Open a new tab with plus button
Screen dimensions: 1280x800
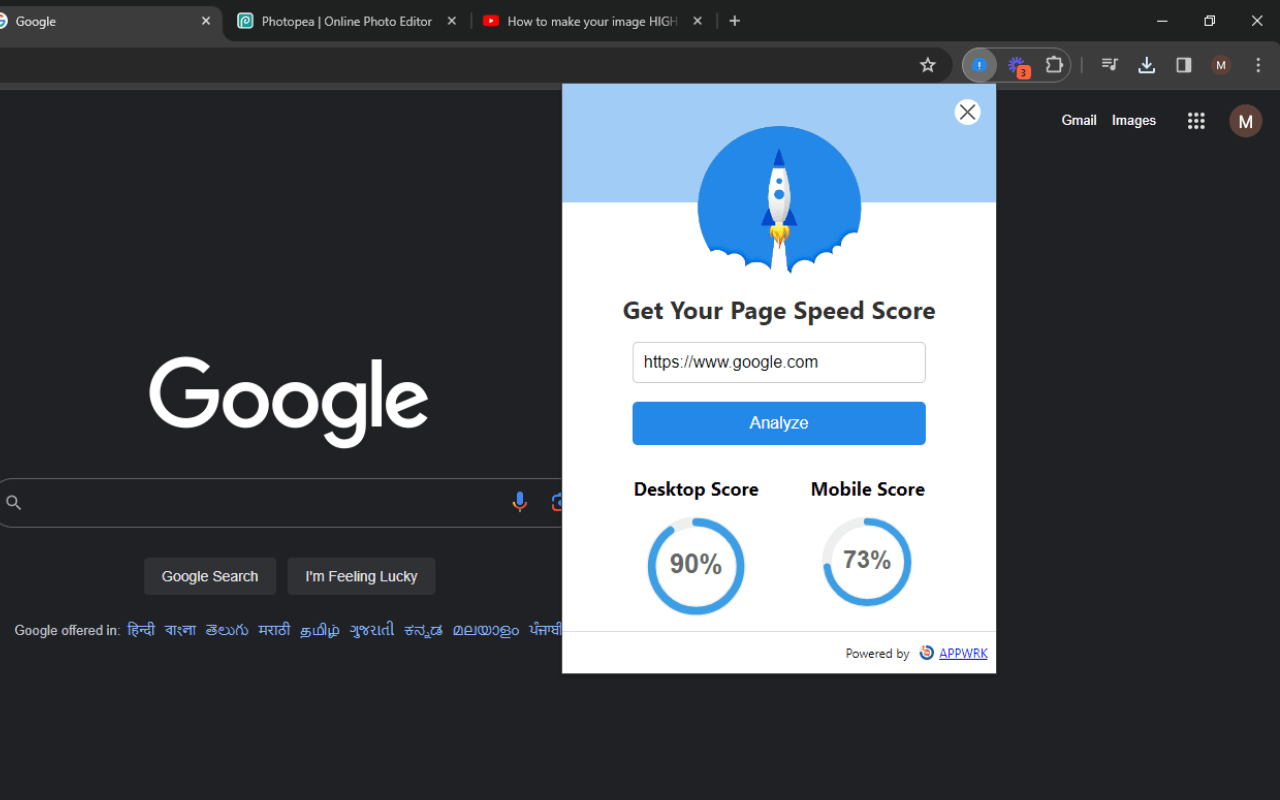735,21
